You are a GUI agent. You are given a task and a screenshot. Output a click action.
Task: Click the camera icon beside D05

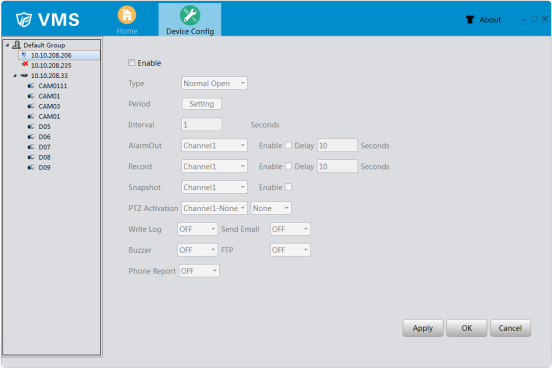[31, 126]
